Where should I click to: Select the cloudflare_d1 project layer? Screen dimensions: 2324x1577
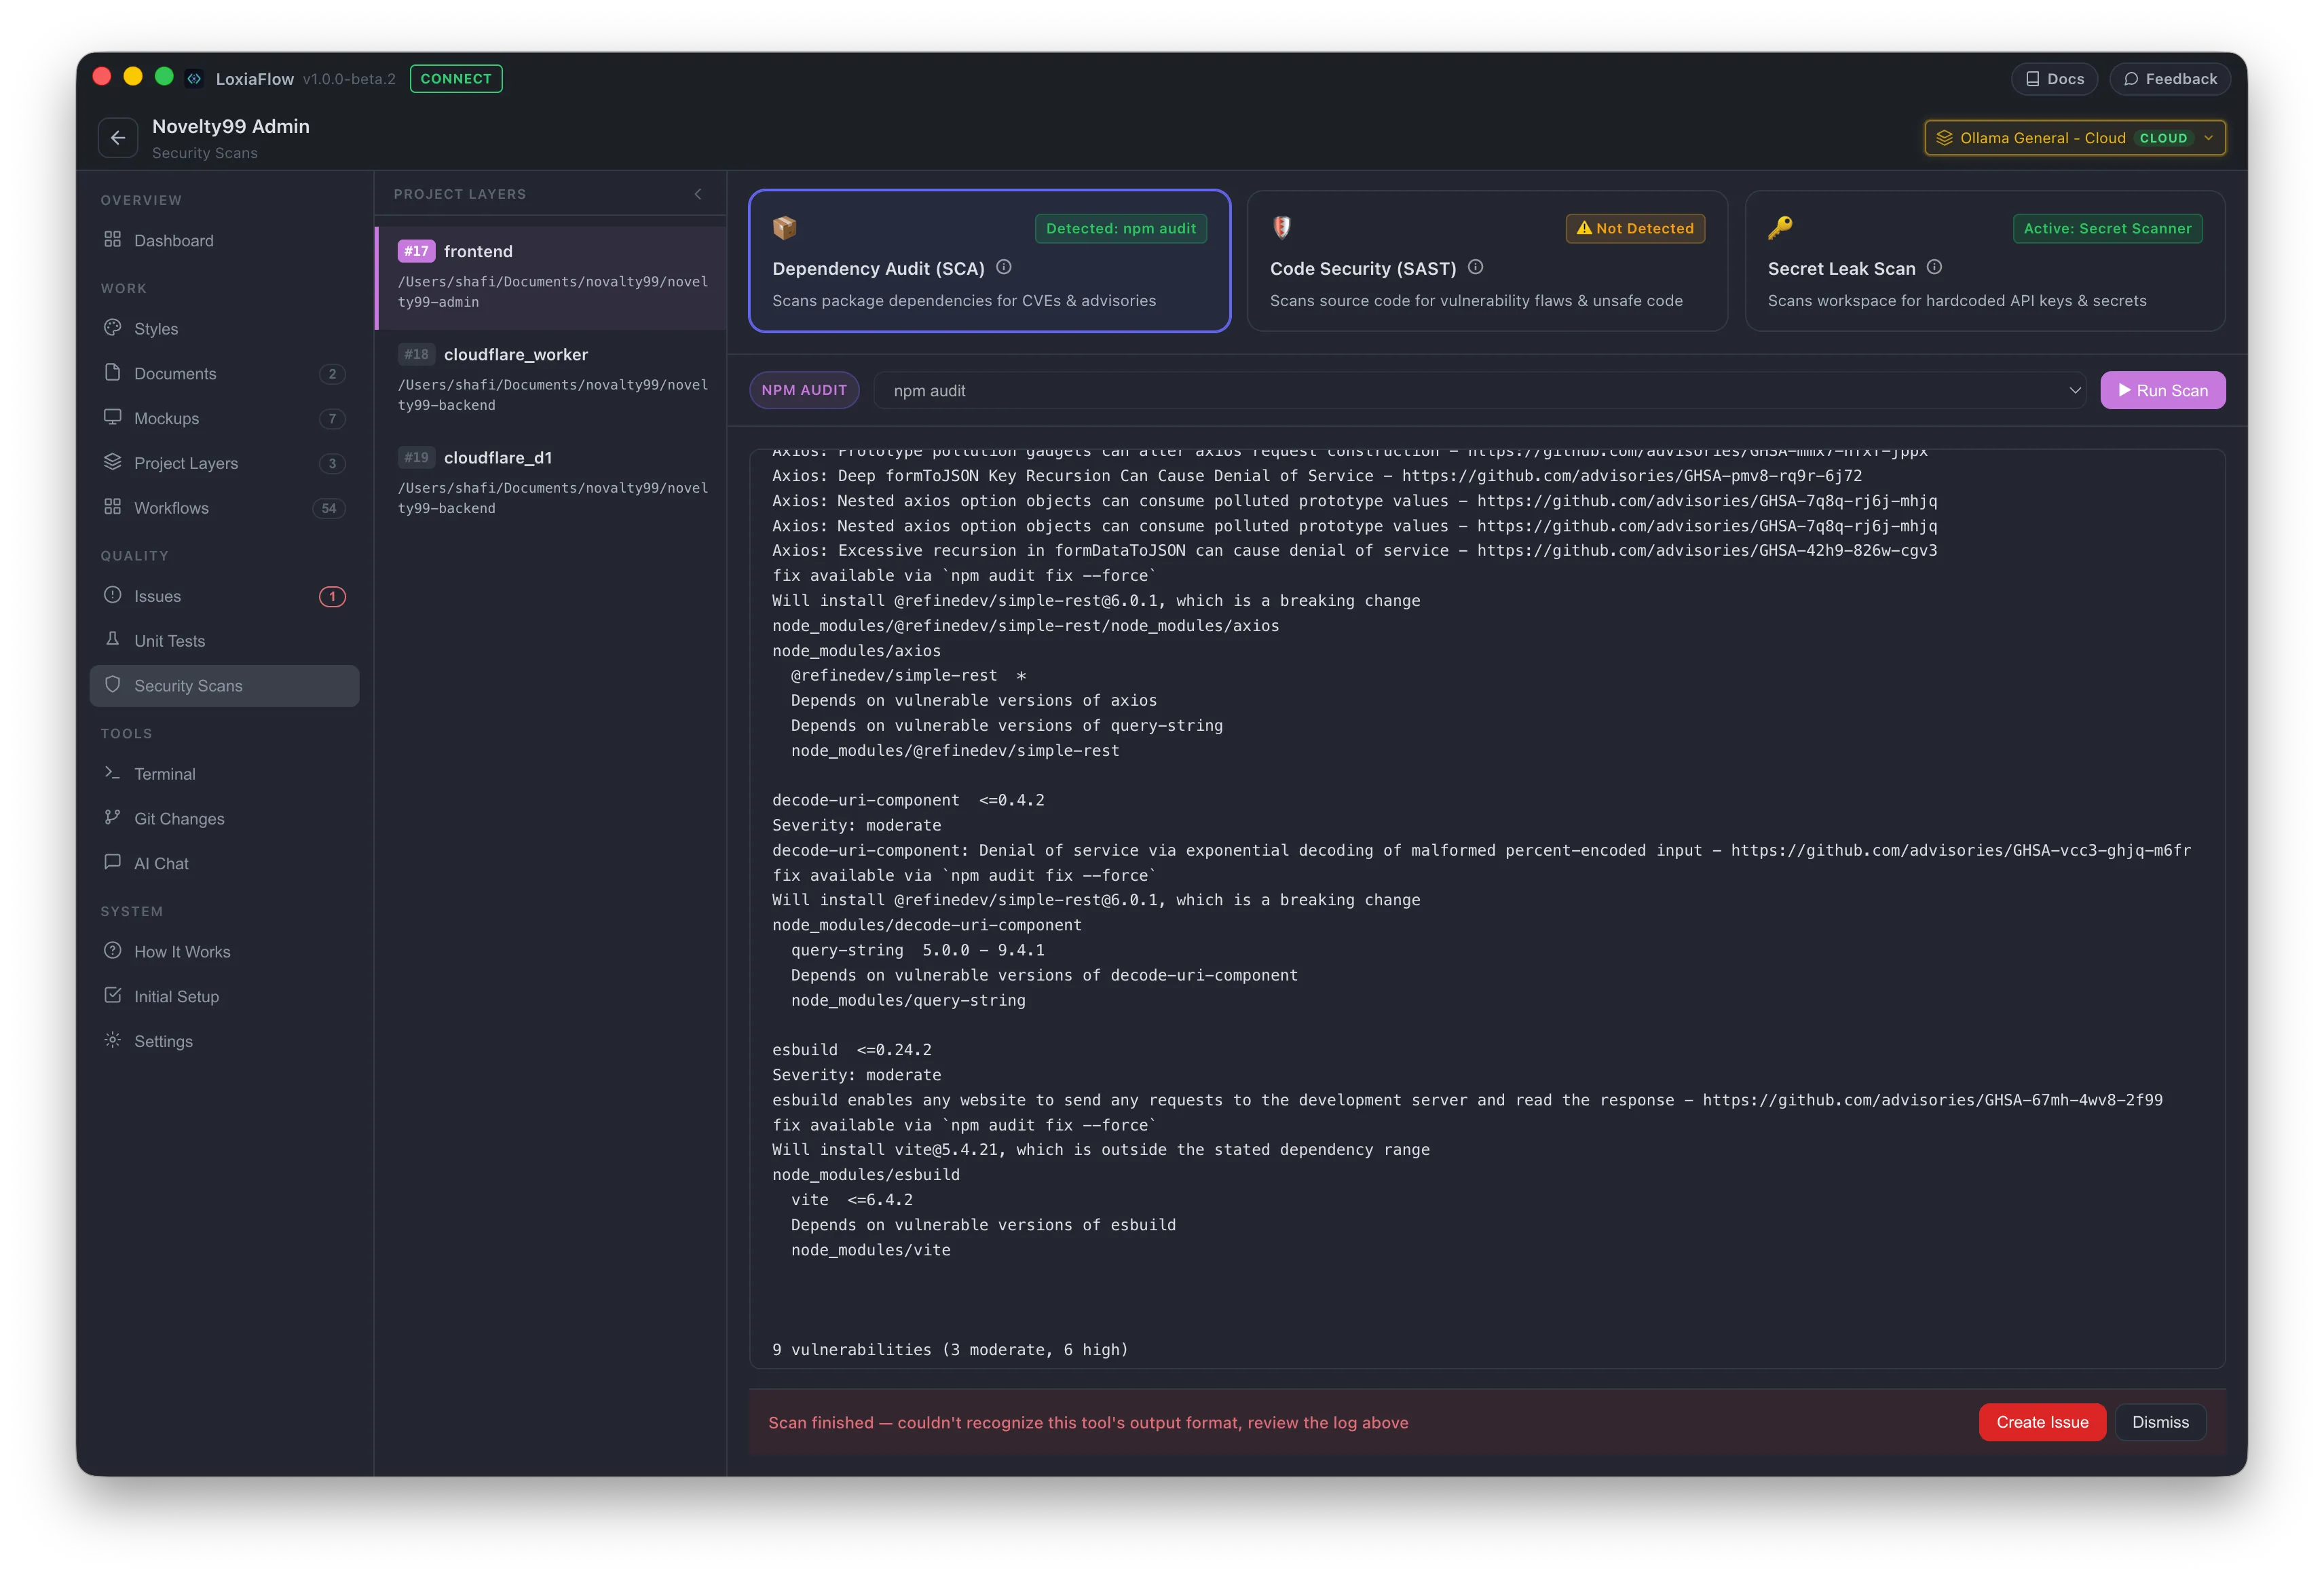coord(551,483)
